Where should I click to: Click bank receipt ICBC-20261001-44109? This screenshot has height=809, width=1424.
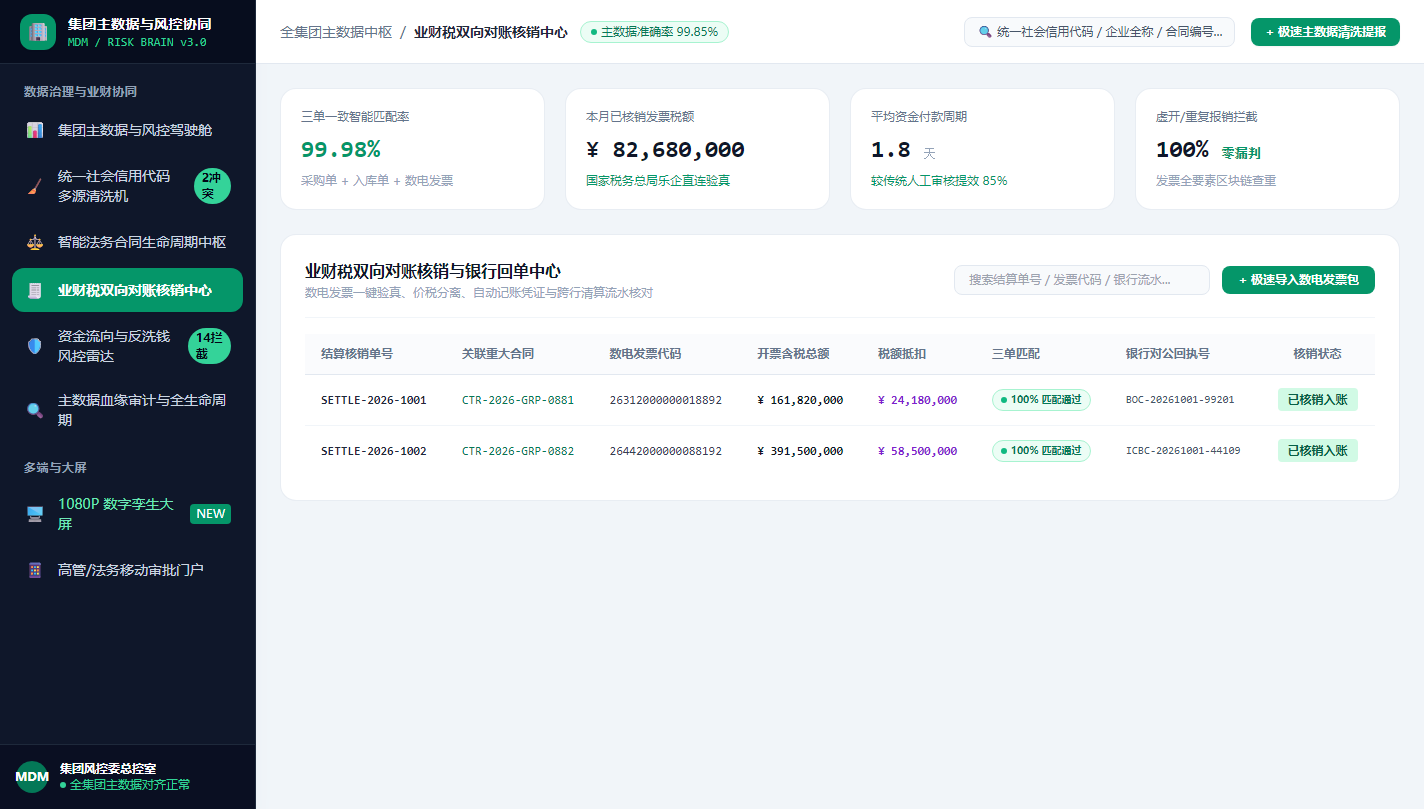(x=1183, y=451)
